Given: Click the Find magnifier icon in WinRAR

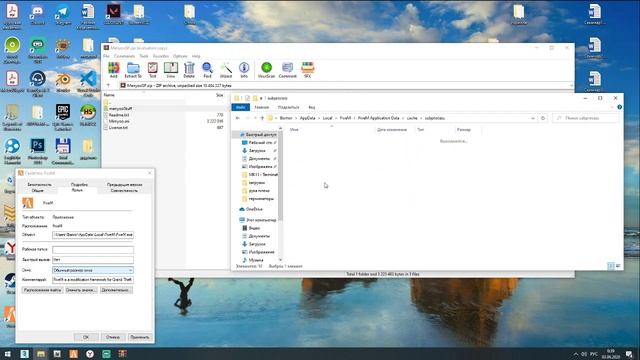Looking at the screenshot, I should click(207, 70).
